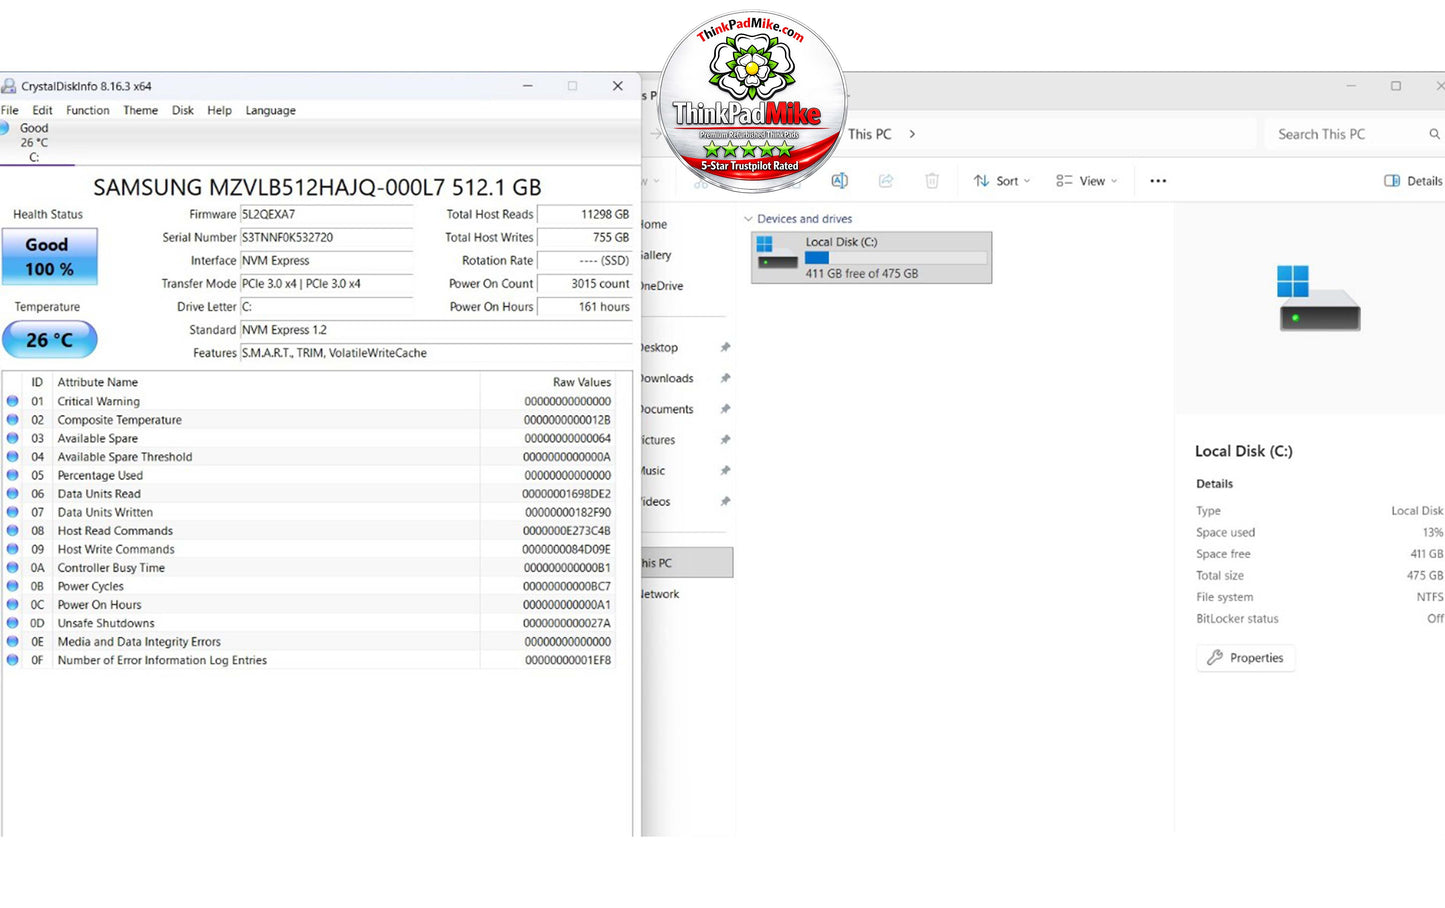This screenshot has height=908, width=1445.
Task: Select the Local Disk (C:) drive tile
Action: (x=871, y=258)
